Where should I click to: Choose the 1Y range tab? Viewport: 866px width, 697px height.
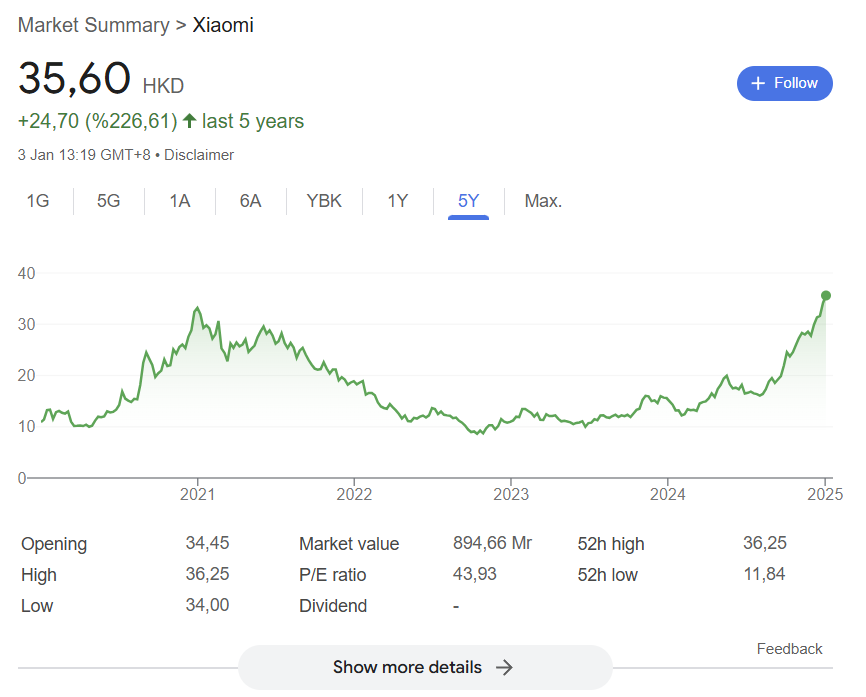click(x=398, y=200)
